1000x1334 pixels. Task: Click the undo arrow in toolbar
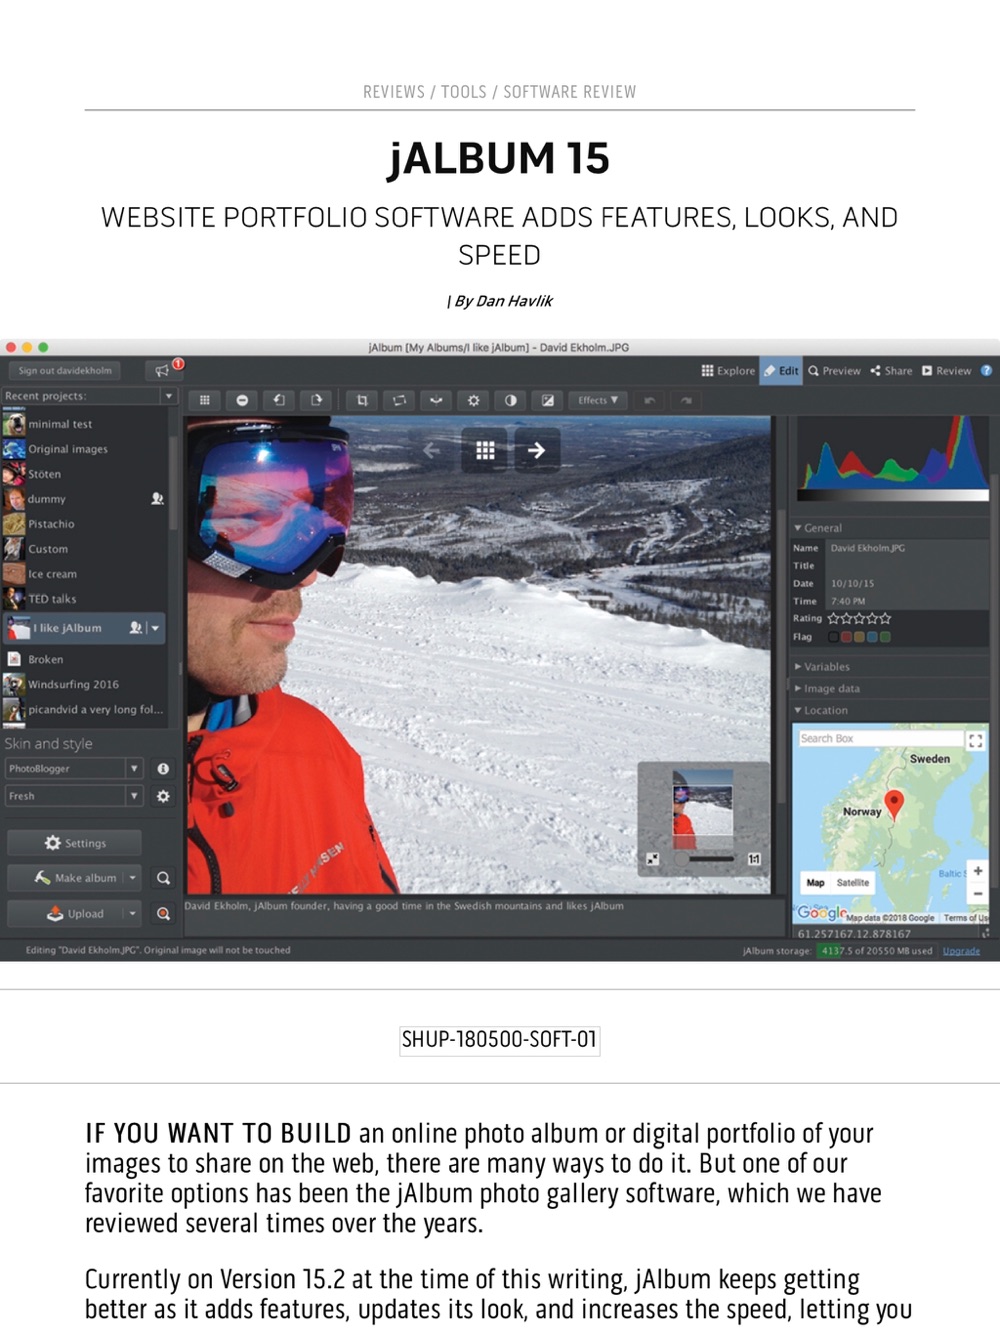[x=650, y=400]
